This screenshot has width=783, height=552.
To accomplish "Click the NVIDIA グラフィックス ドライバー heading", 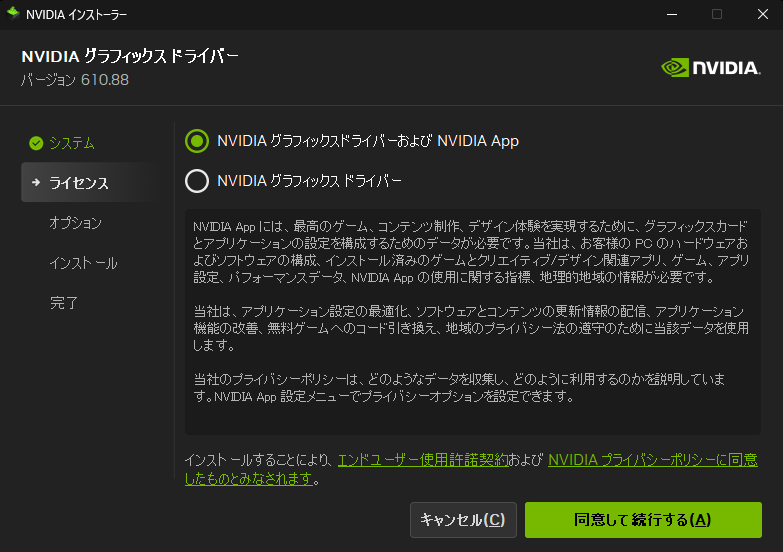I will 130,56.
